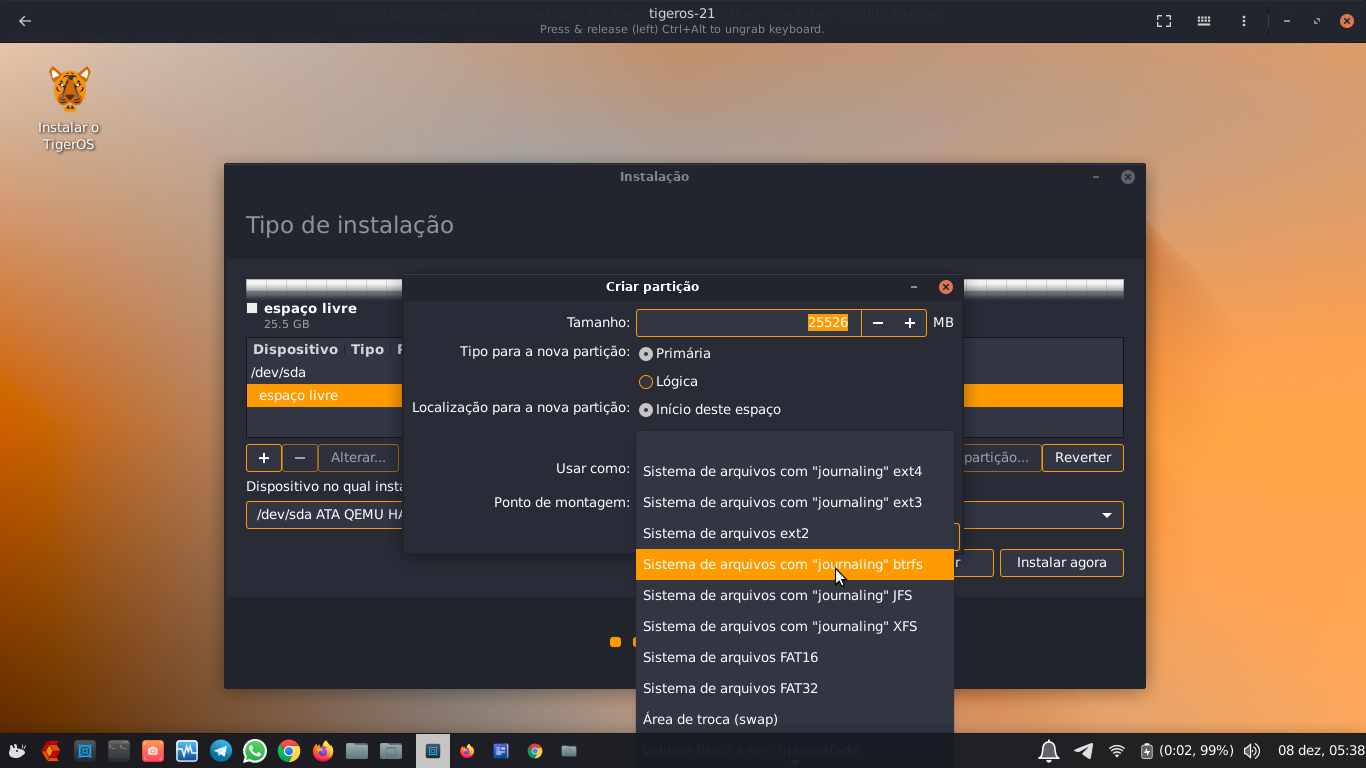The image size is (1366, 768).
Task: Select Início deste espaço location
Action: 710,410
